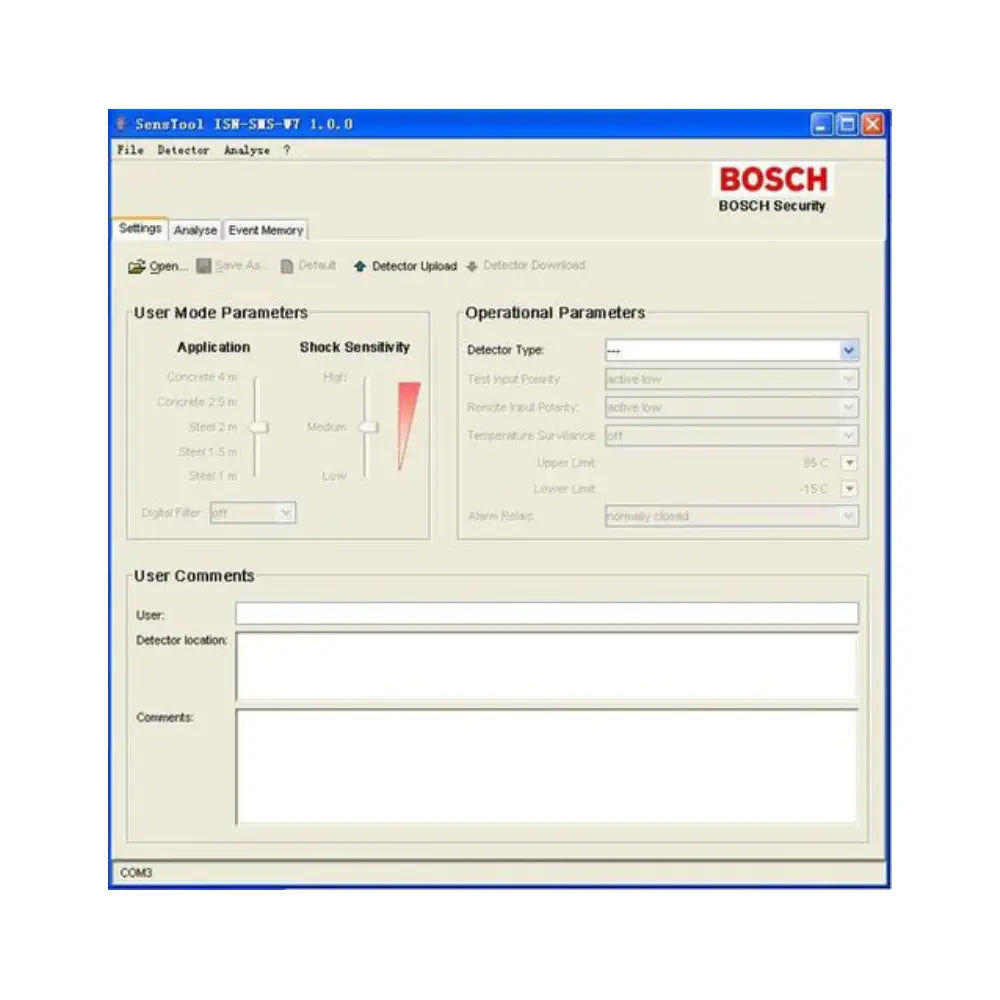This screenshot has width=1000, height=1000.
Task: Click the Detector location text area
Action: pyautogui.click(x=547, y=666)
